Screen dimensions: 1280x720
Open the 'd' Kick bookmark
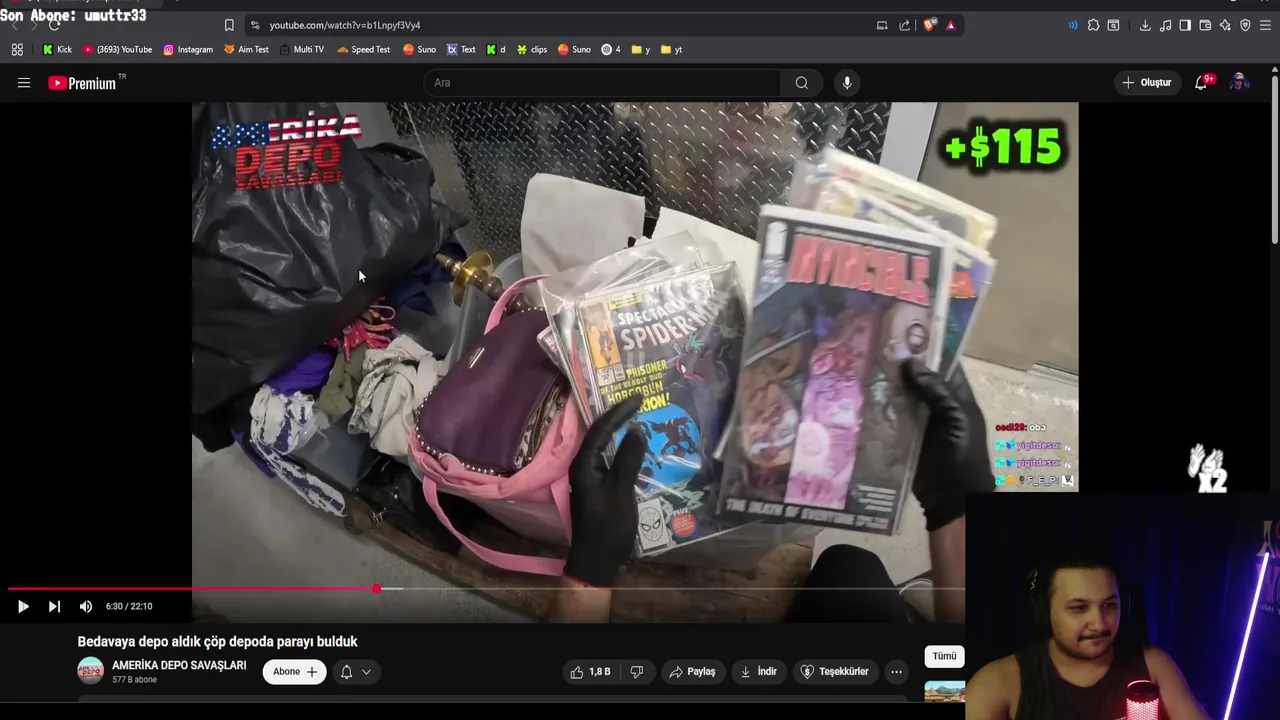[496, 49]
